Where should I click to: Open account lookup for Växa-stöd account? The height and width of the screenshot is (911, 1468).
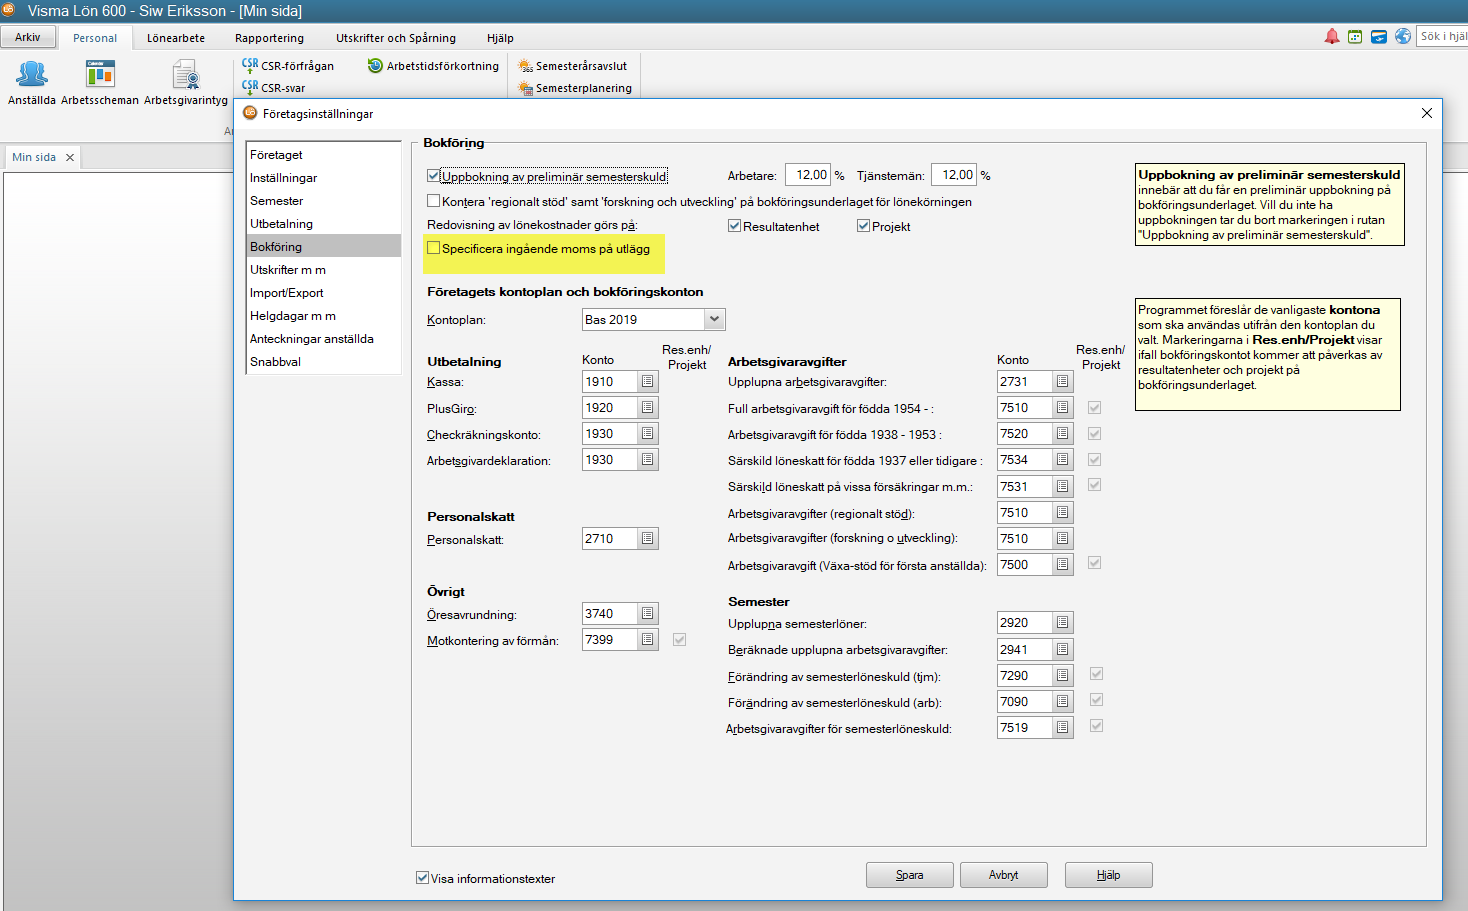click(1063, 565)
